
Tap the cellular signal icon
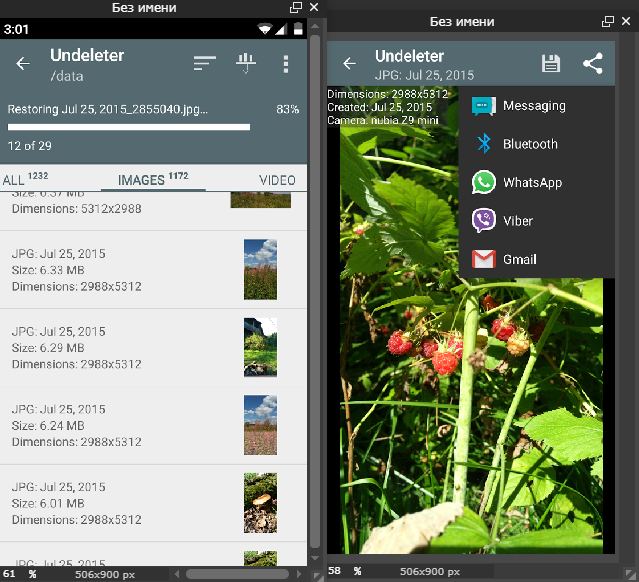(x=281, y=29)
